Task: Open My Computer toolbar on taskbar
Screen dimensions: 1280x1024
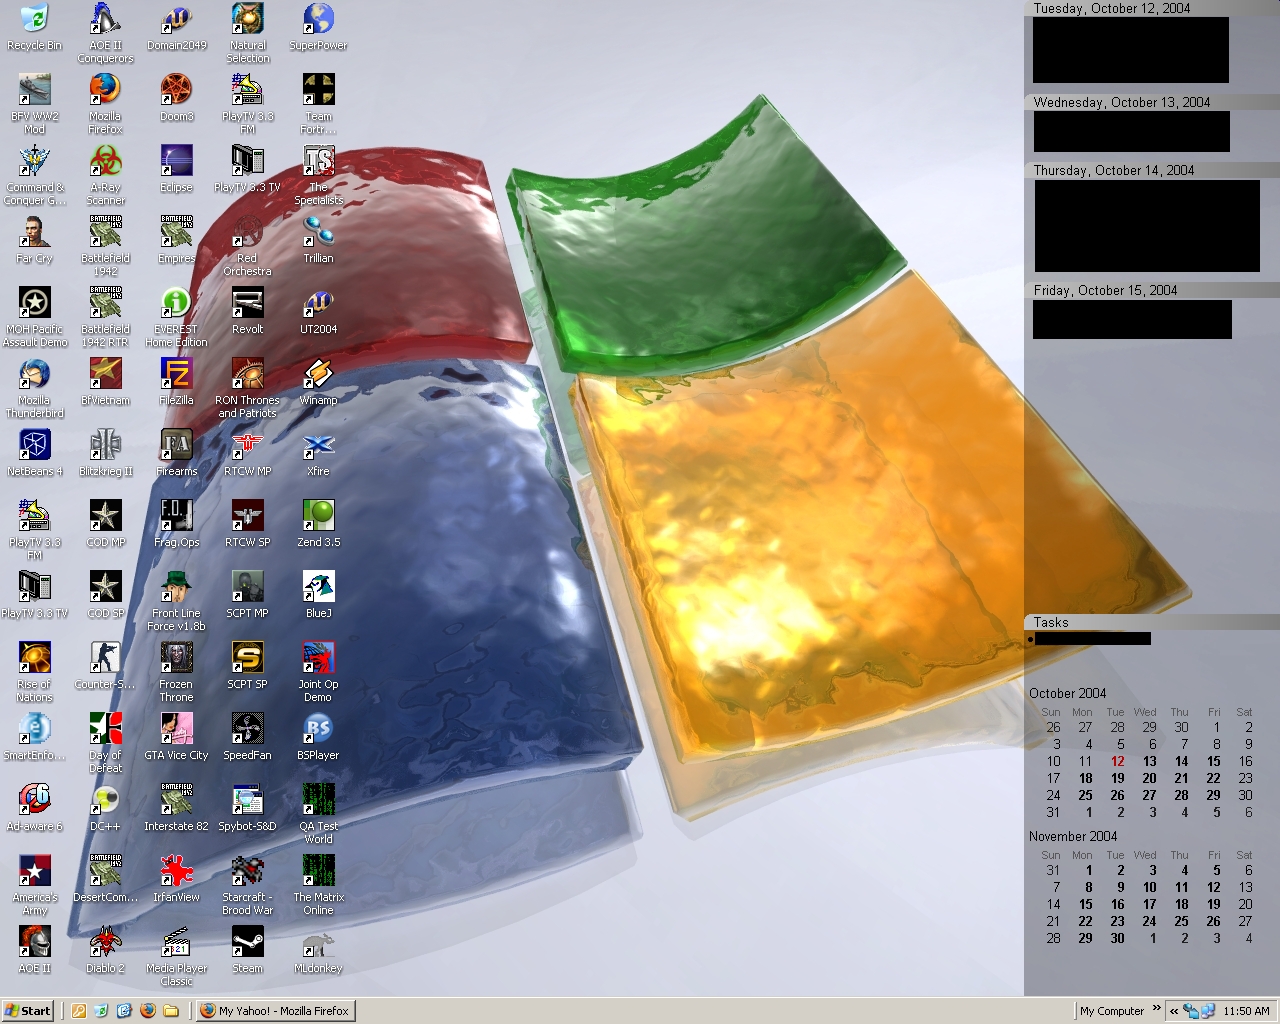Action: click(x=1112, y=1011)
